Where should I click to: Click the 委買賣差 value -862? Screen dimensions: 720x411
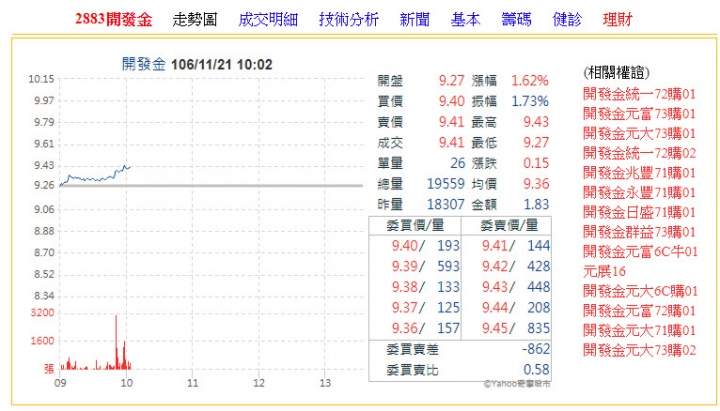coord(536,349)
